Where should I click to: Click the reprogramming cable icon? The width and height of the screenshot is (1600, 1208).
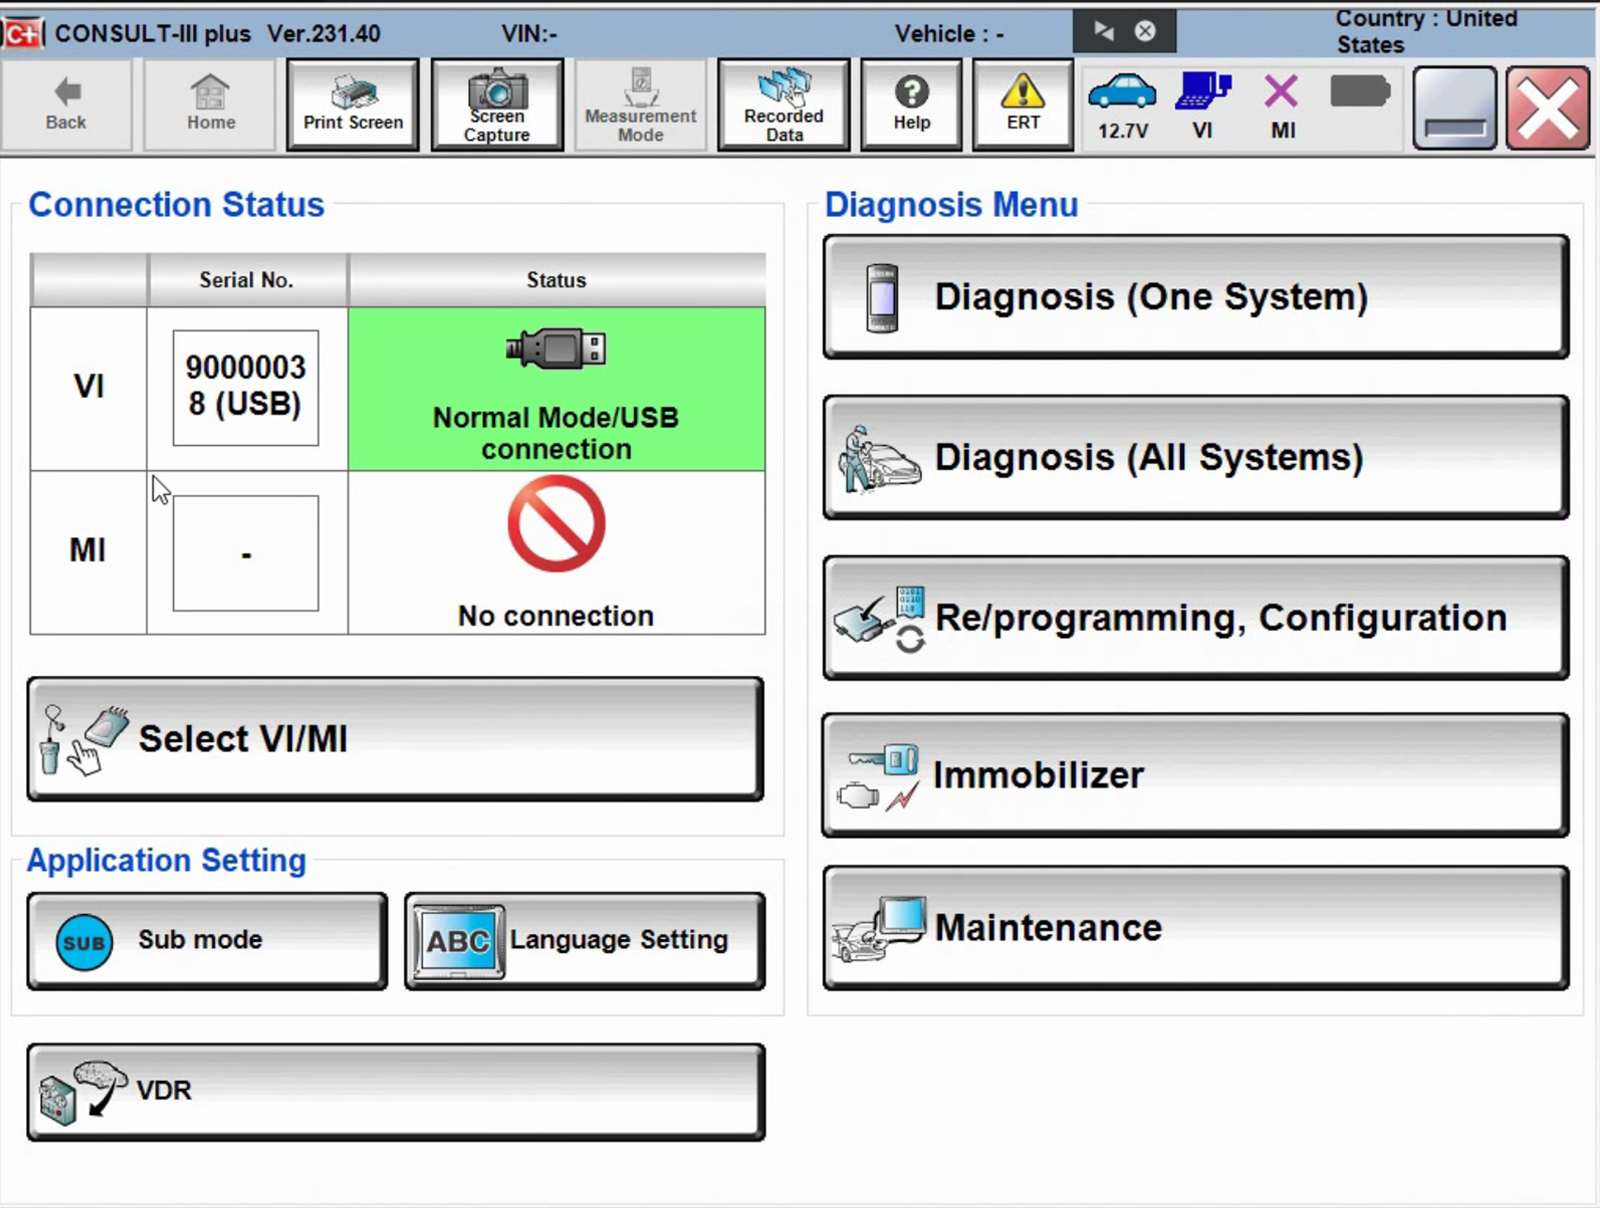tap(880, 620)
